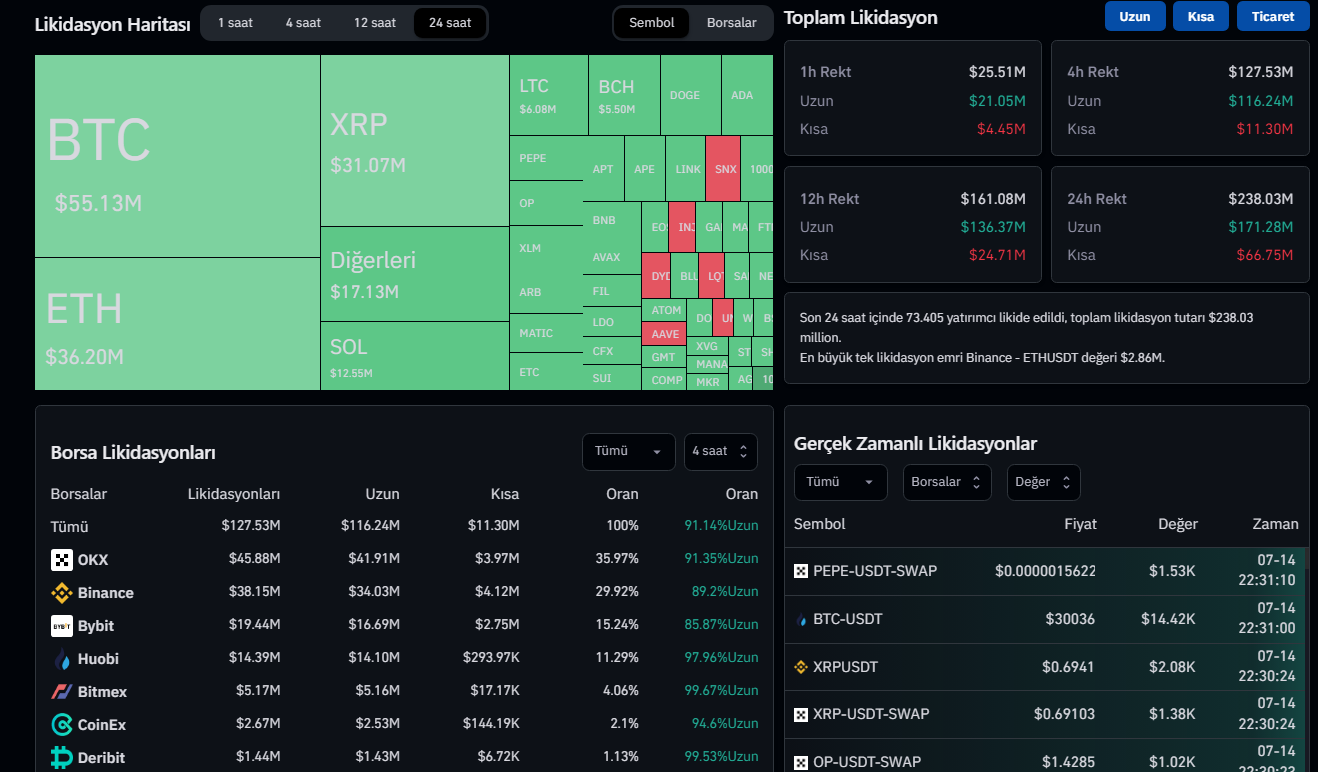Expand the Borsalar filter in real-time liquidations
The image size is (1318, 772).
coord(946,482)
